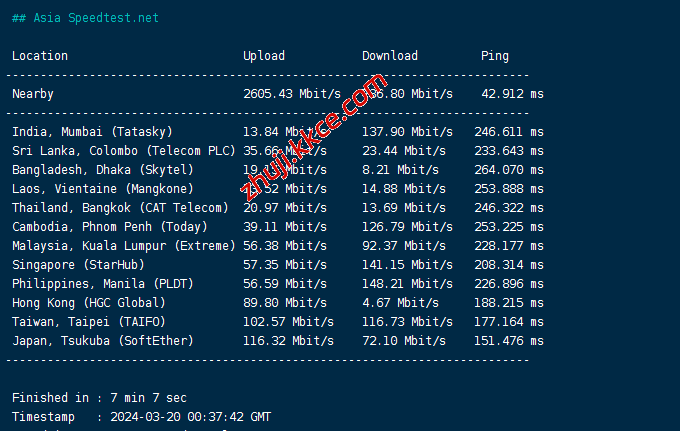Click the Finished in 7 min 7 sec line
Screen dimensions: 680x431
pos(99,398)
